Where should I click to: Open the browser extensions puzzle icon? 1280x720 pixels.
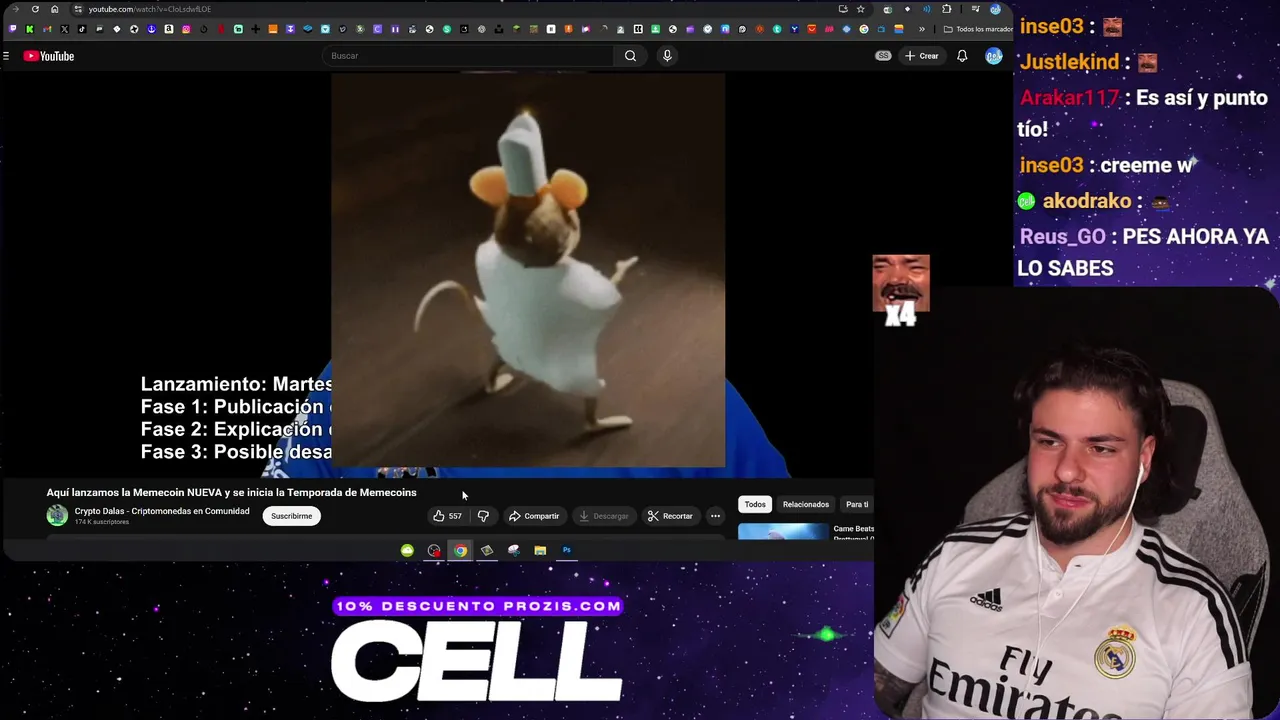pos(946,9)
